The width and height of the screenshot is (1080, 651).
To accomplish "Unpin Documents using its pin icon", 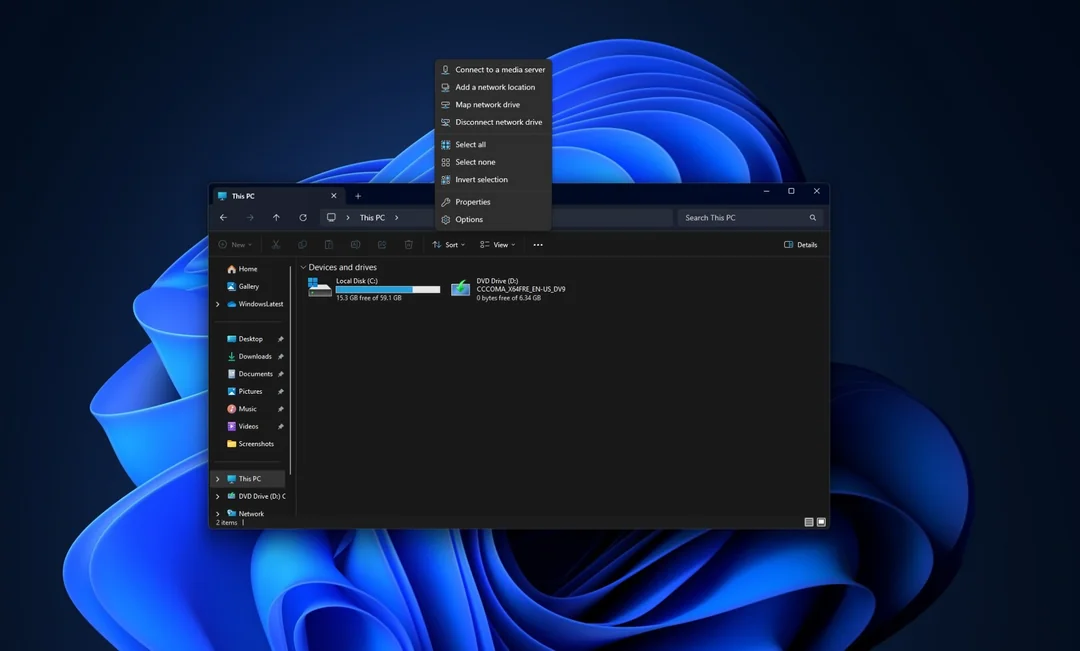I will click(280, 374).
